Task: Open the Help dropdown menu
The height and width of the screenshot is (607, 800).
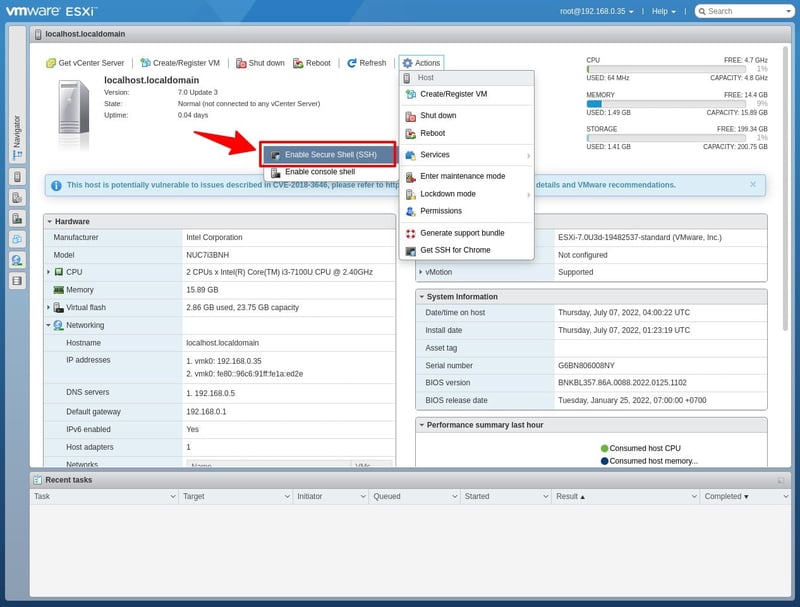Action: tap(663, 11)
